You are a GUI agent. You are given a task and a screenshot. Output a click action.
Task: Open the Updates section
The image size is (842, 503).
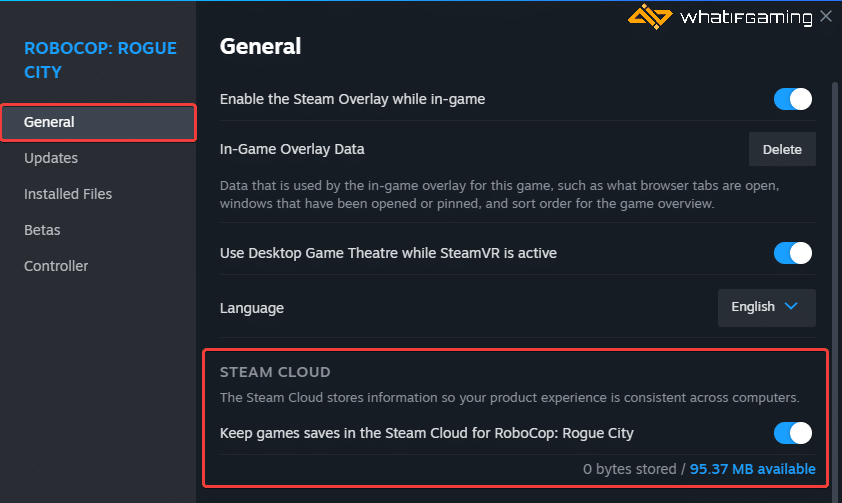click(x=51, y=158)
